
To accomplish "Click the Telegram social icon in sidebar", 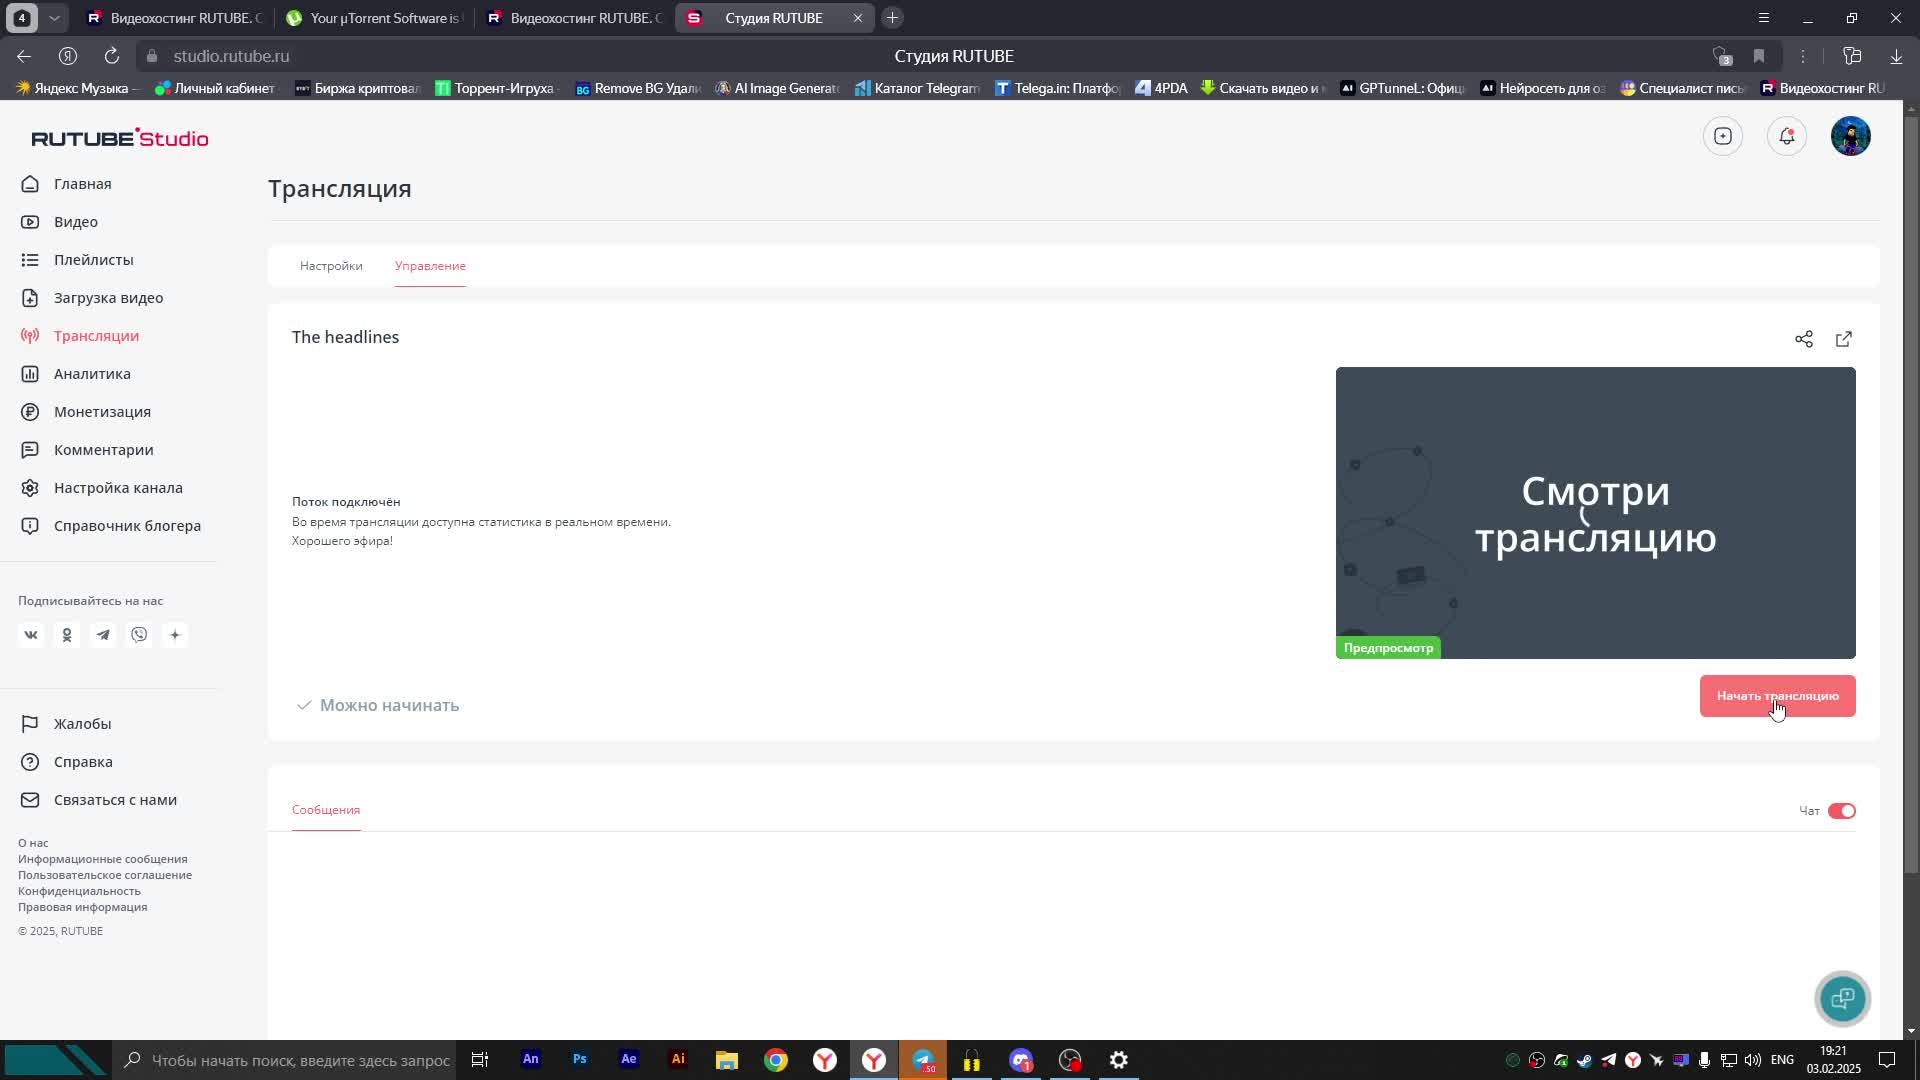I will coord(103,635).
